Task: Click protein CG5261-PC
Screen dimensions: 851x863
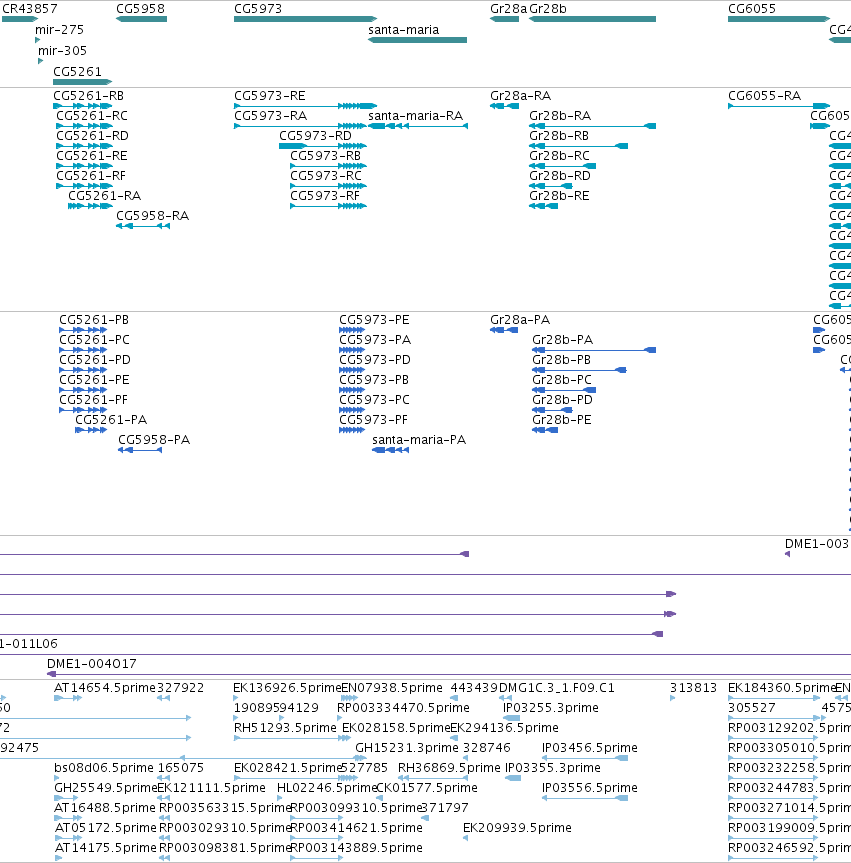Action: (x=95, y=340)
